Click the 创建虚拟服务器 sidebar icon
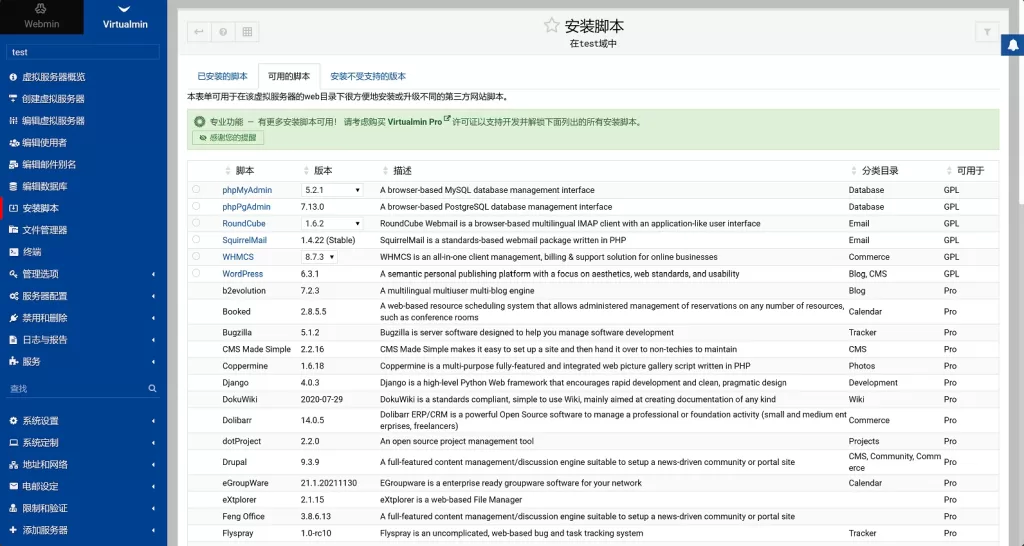 pos(13,99)
